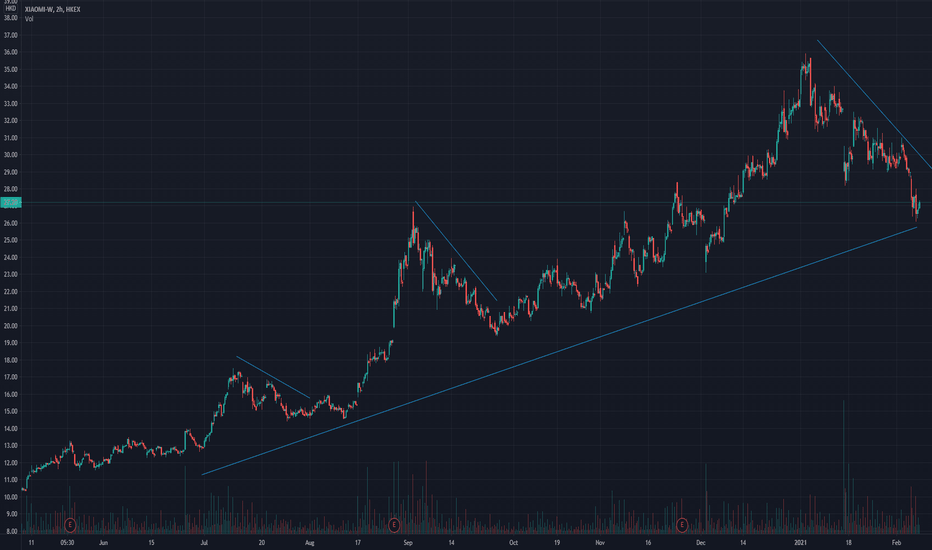Select the descending trendline from January peak

point(874,104)
